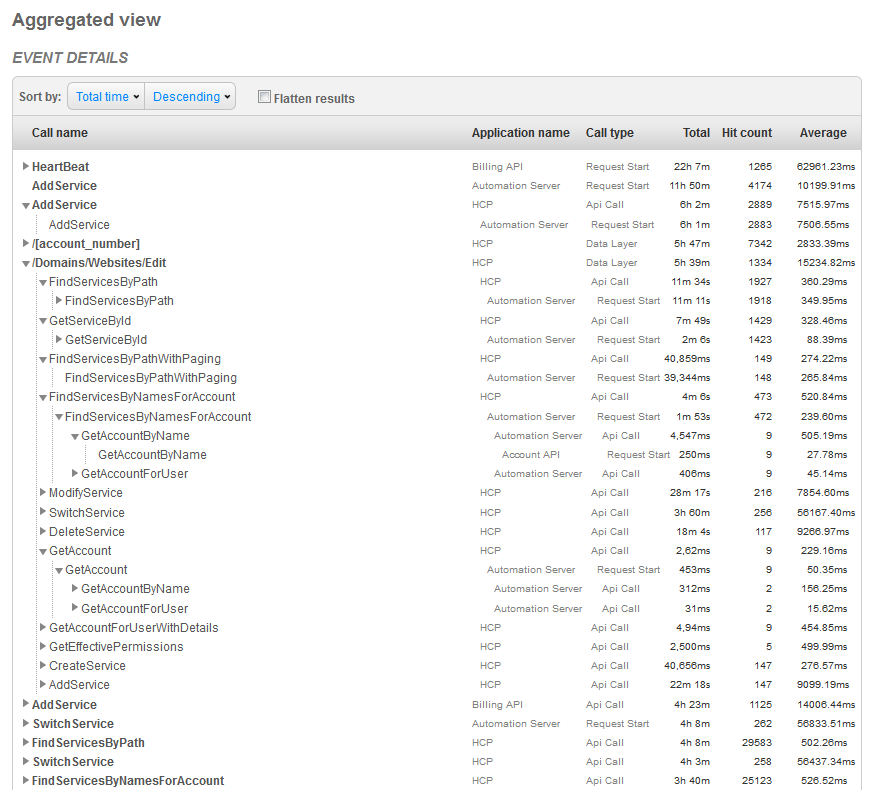Collapse the HCP GetServiceById row
Screen dimensions: 875x790
coord(42,321)
